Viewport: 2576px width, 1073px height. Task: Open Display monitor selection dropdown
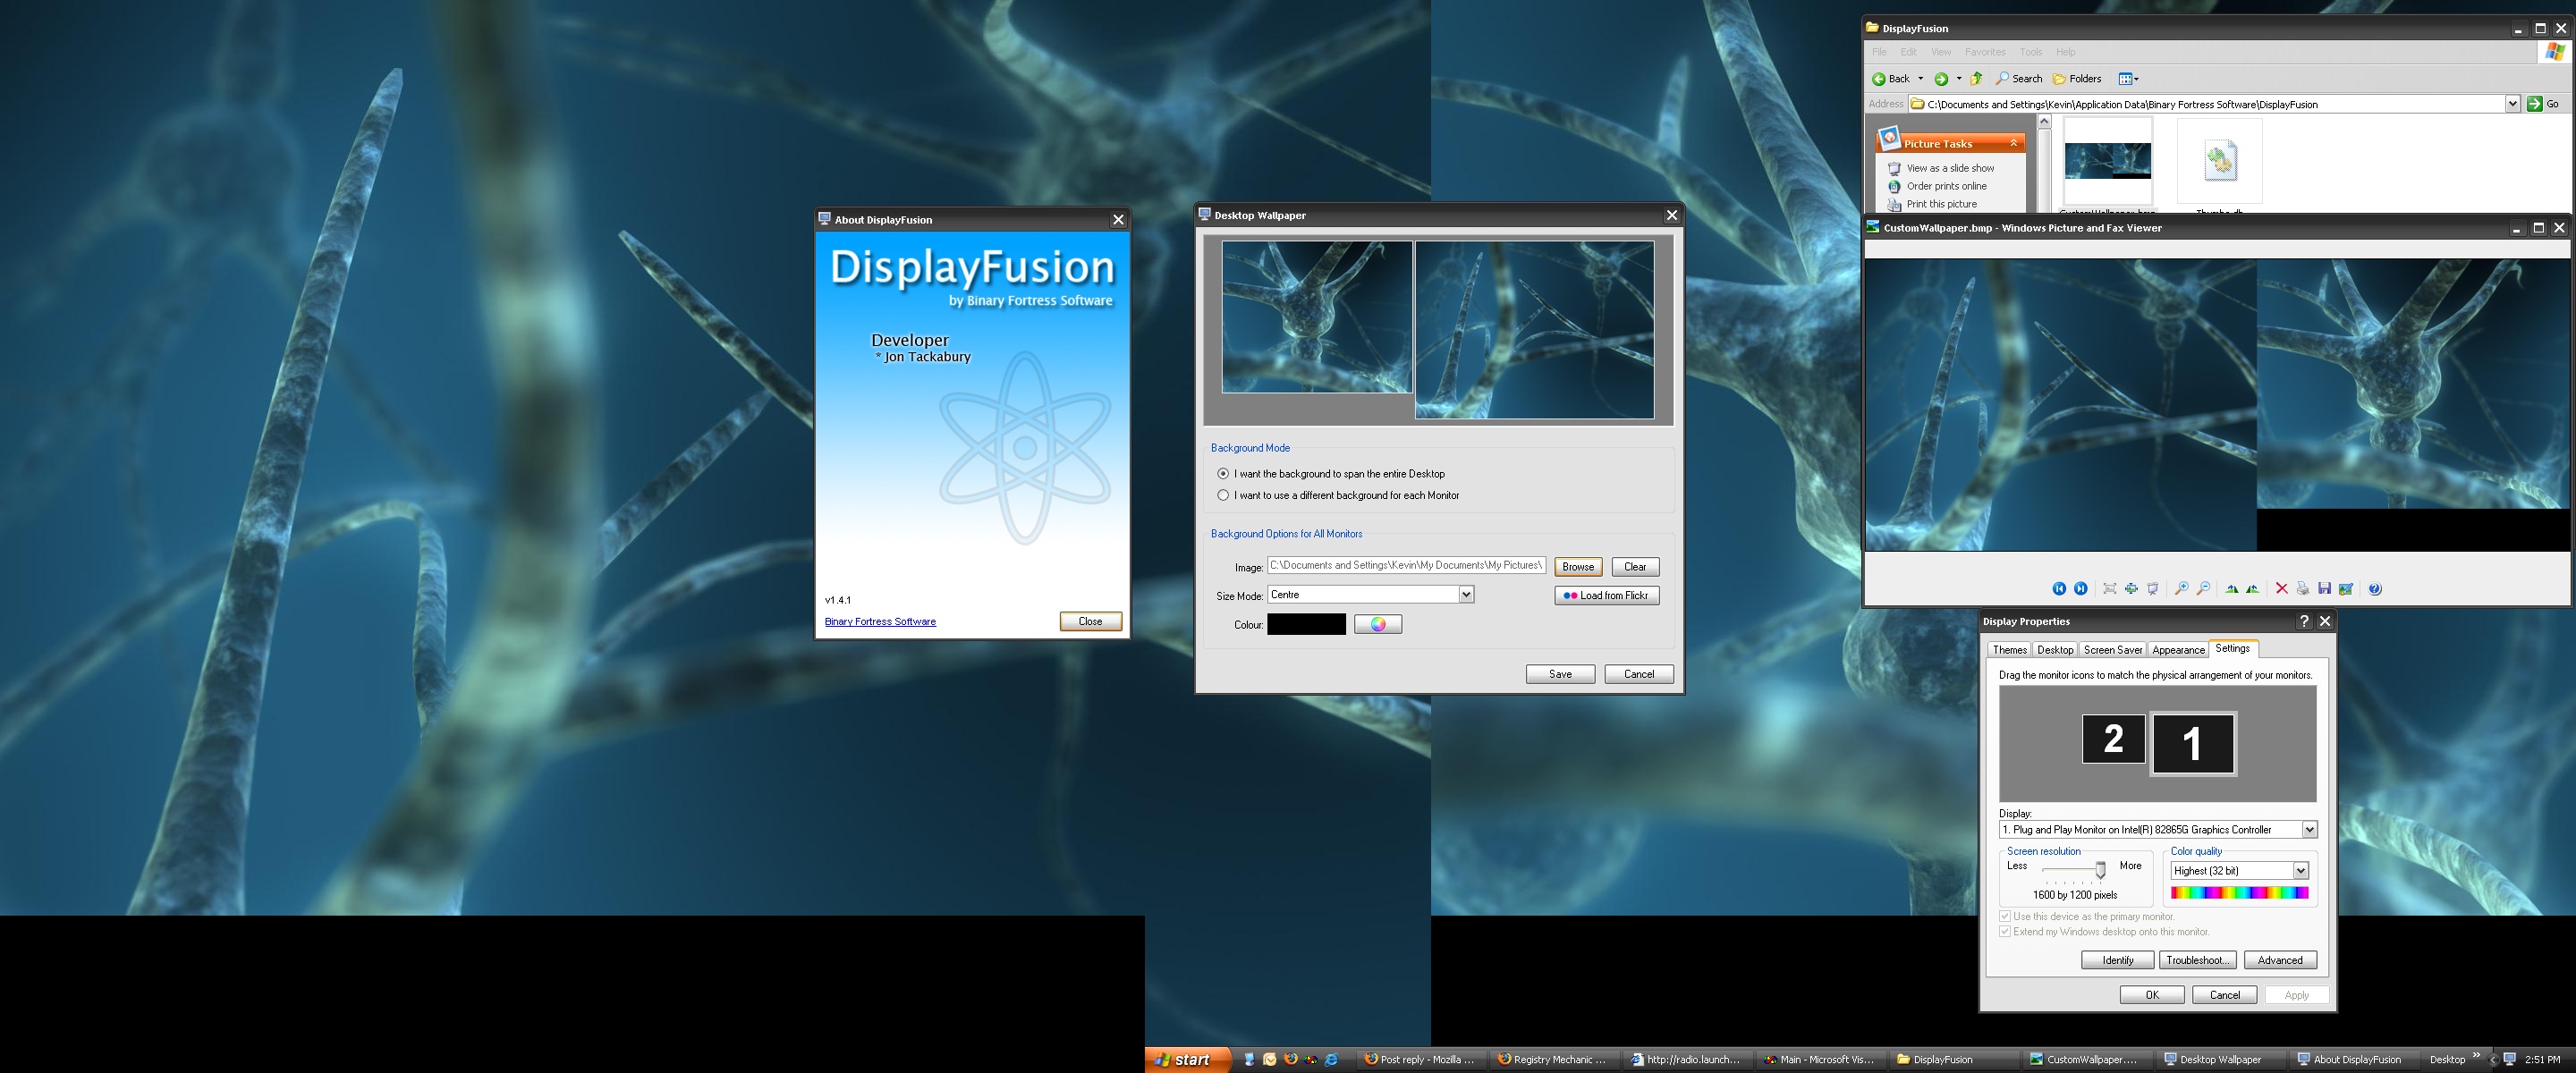tap(2309, 830)
